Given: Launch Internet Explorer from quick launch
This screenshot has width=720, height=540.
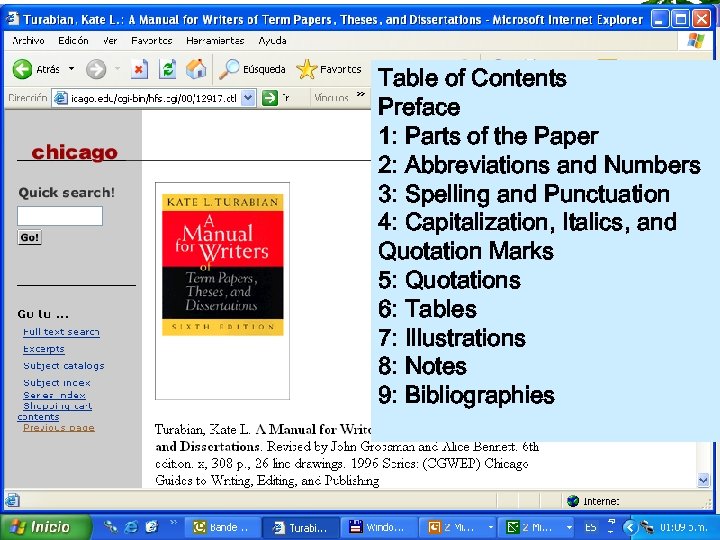Looking at the screenshot, I should click(131, 527).
